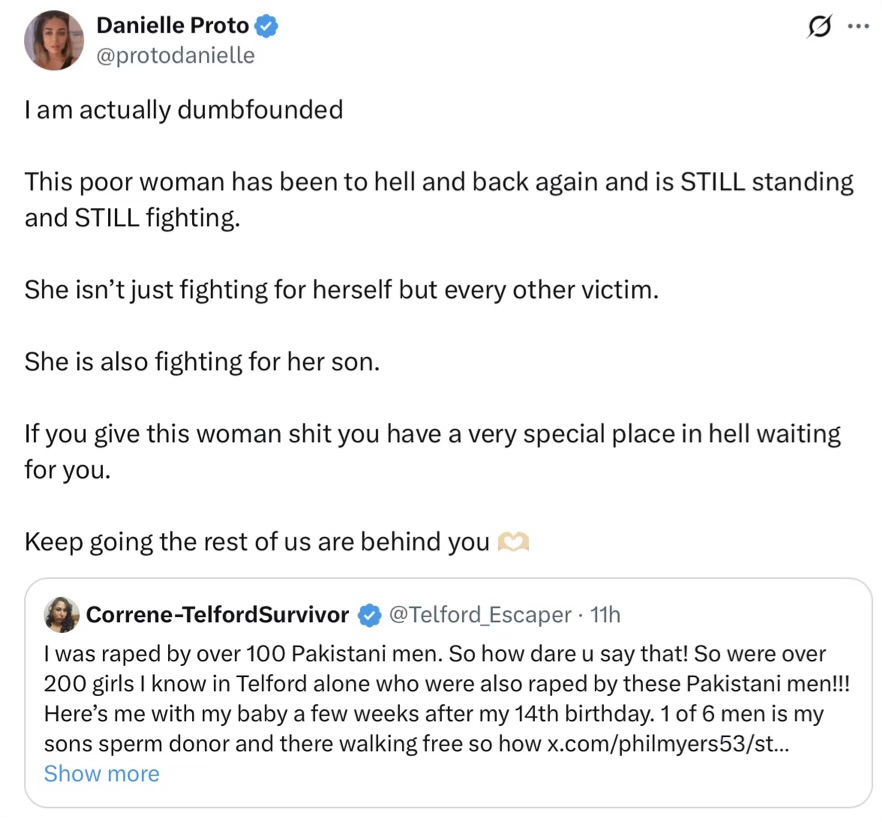Click the "I am actually dumbfounded" line
Screen dimensions: 882x822
pyautogui.click(x=183, y=110)
